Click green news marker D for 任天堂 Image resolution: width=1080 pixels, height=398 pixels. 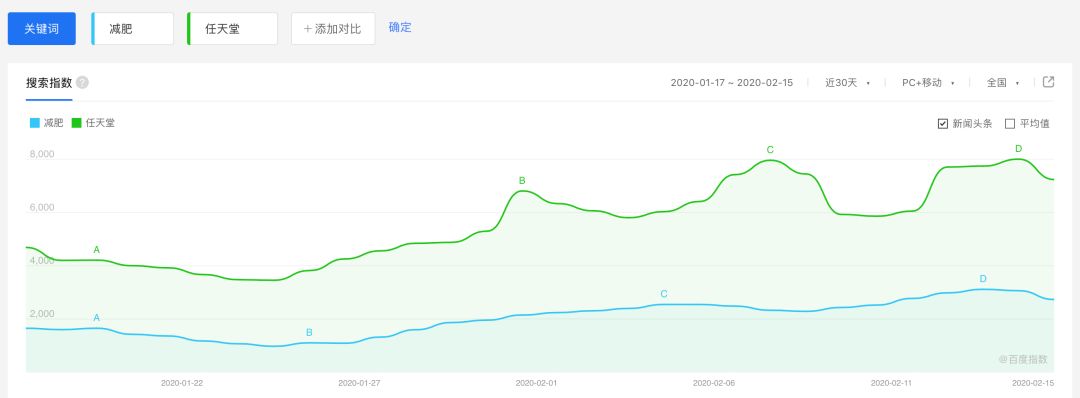pyautogui.click(x=1019, y=149)
